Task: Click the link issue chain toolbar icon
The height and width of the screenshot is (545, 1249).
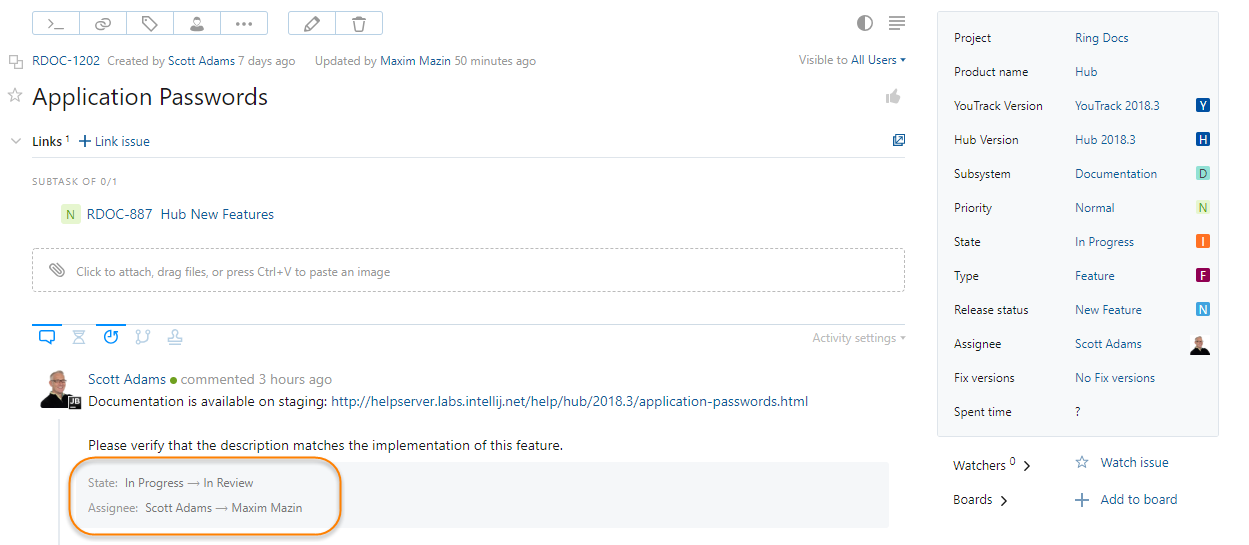Action: [103, 23]
